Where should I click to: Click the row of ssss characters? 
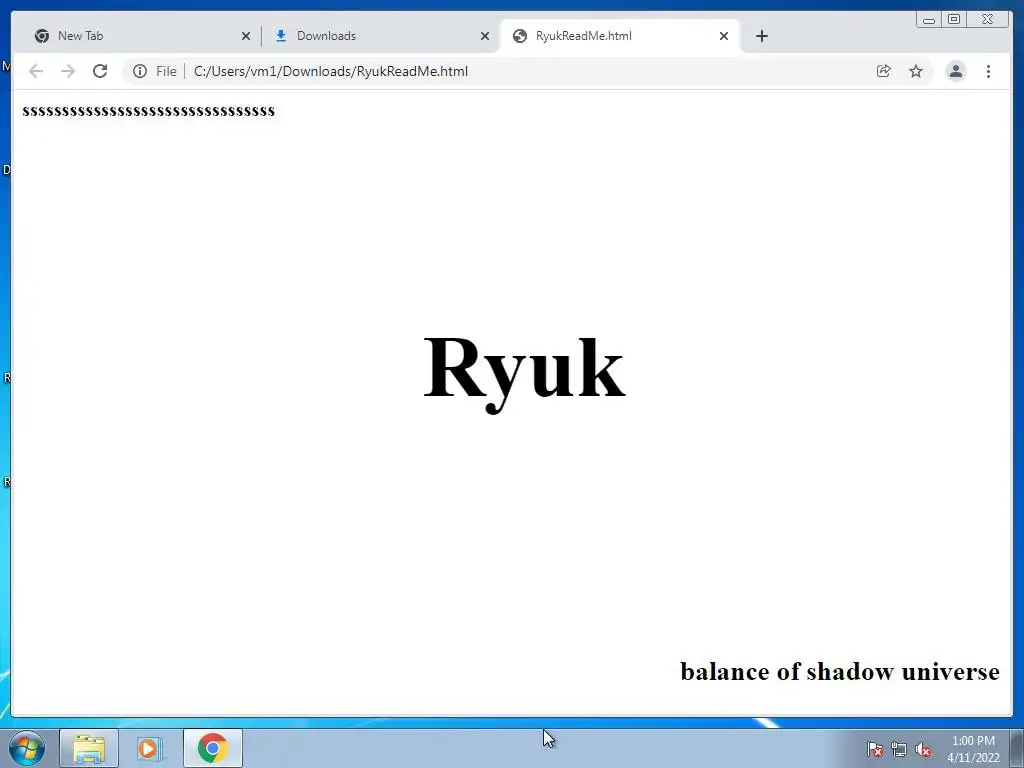coord(149,111)
